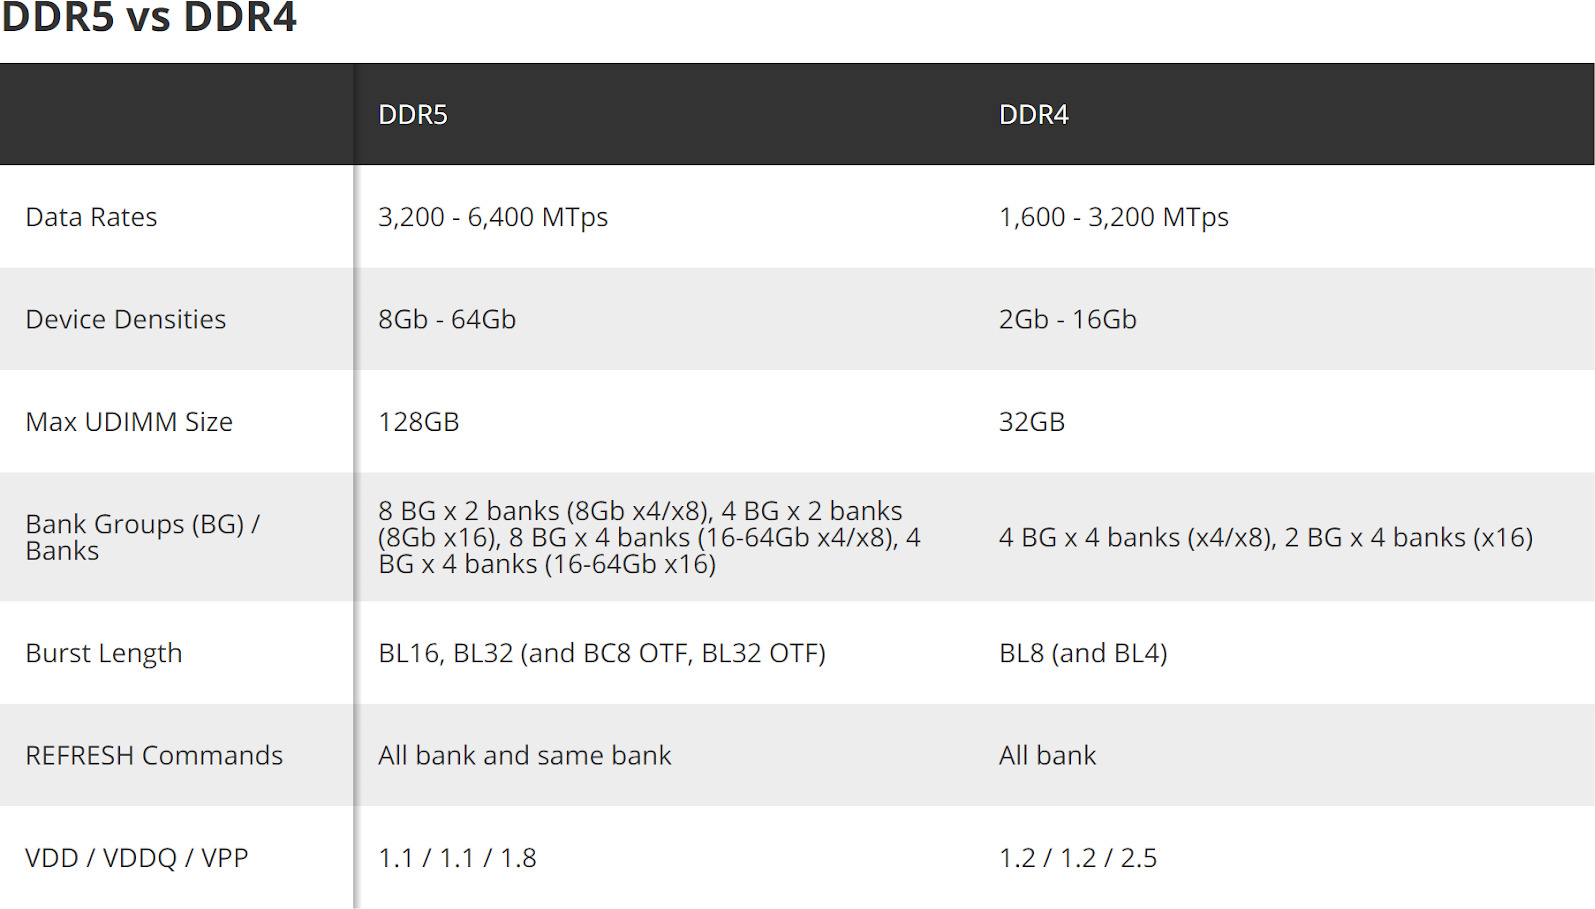Viewport: 1595px width, 909px height.
Task: Click the 1,600 - 3,200 MTps cell
Action: 1114,217
